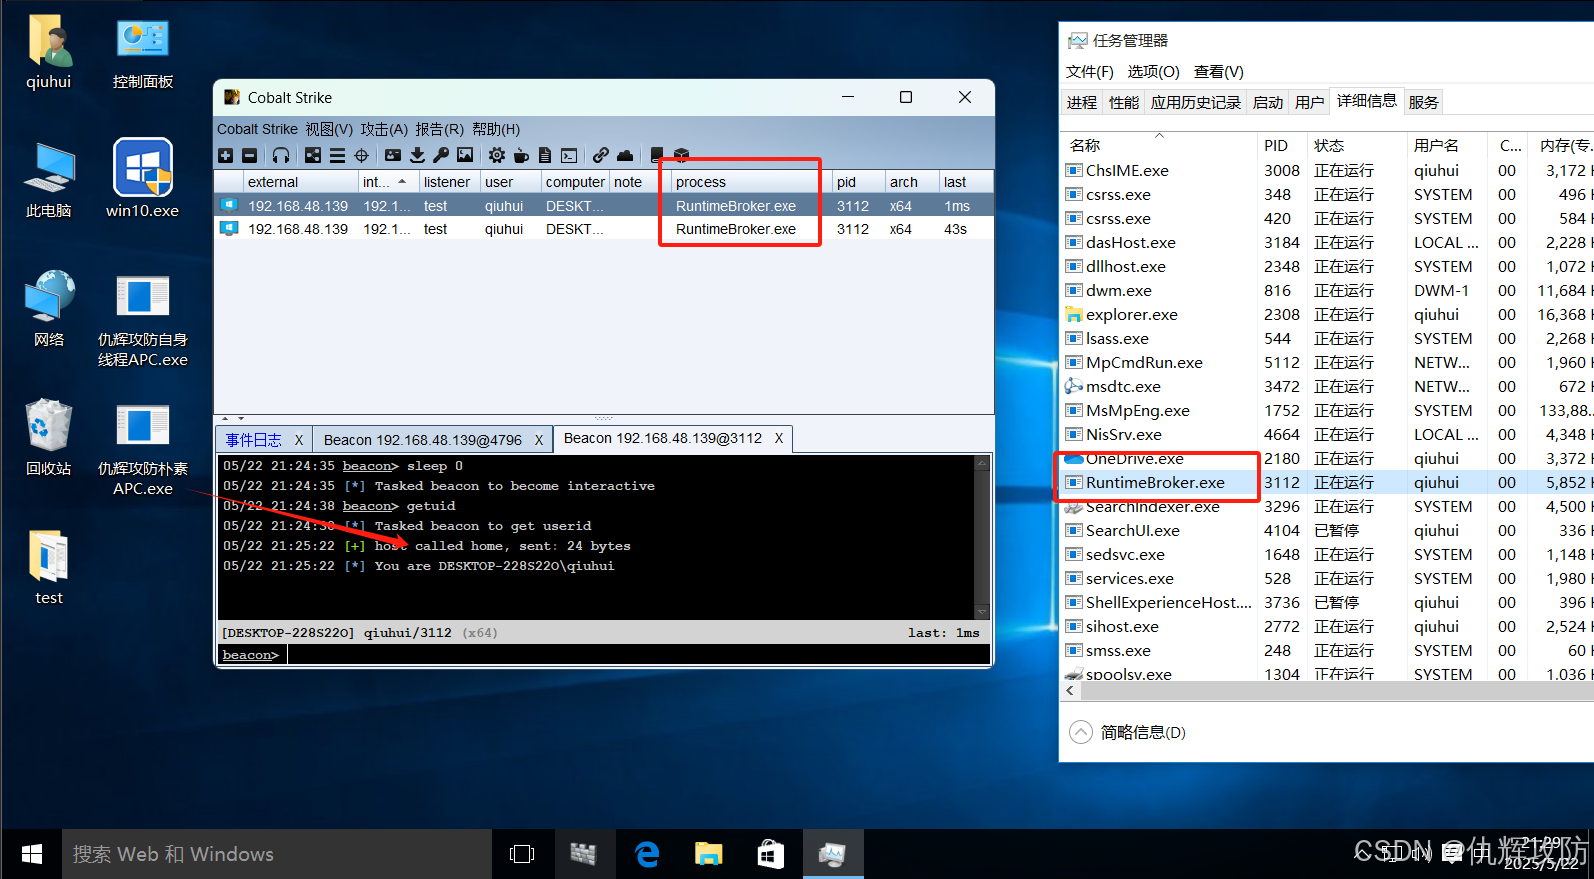Close the Beacon @4796 tab
The width and height of the screenshot is (1594, 879).
point(539,440)
